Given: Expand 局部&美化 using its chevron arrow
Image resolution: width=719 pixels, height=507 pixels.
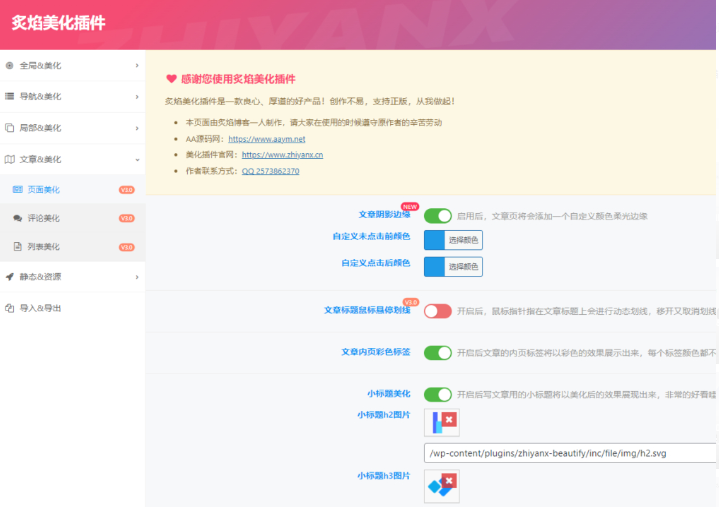Looking at the screenshot, I should [x=137, y=128].
